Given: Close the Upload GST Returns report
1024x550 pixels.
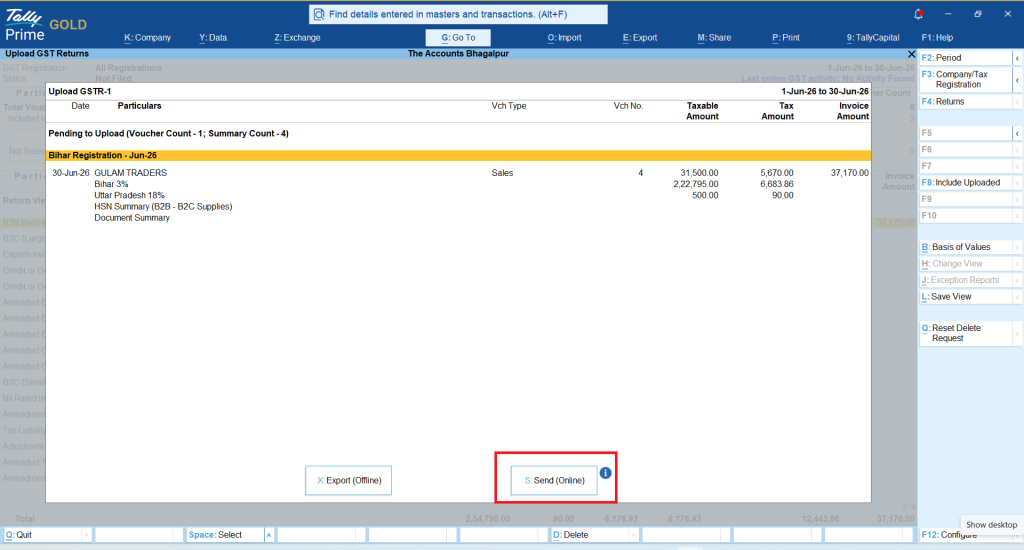Looking at the screenshot, I should pyautogui.click(x=911, y=54).
